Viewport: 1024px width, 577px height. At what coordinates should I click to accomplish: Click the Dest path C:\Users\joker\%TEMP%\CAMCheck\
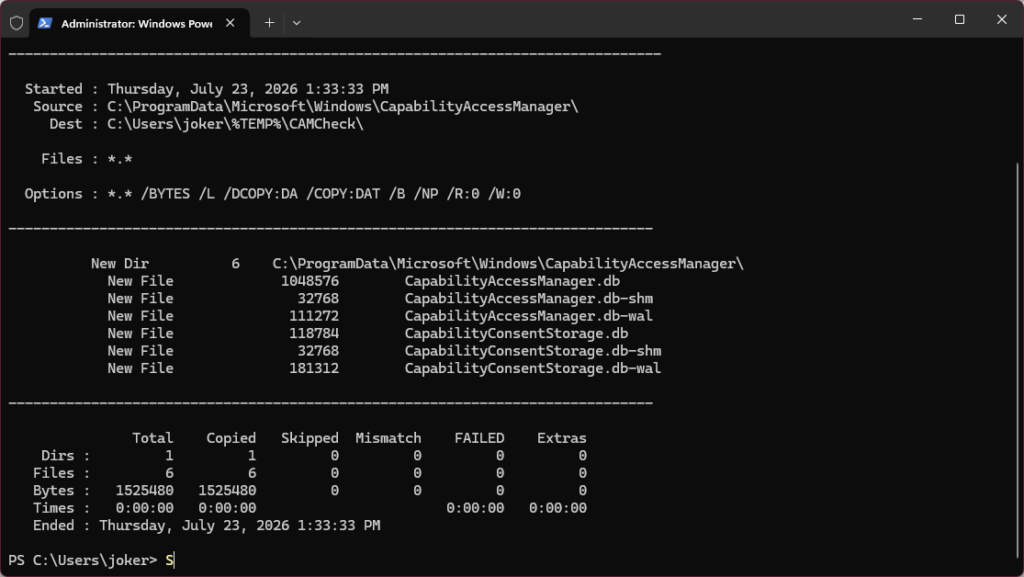tap(235, 124)
